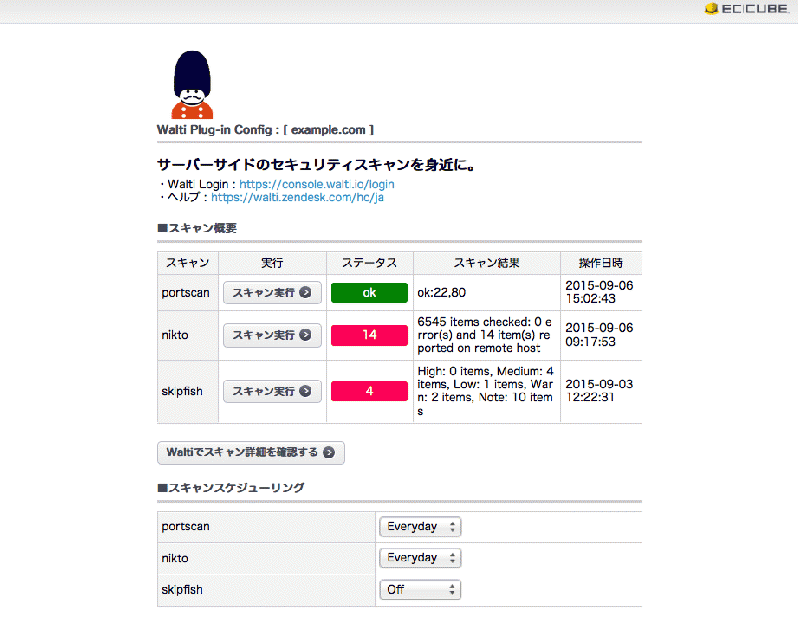Click 'スキャン結果' column header
Viewport: 798px width, 620px height.
click(487, 263)
